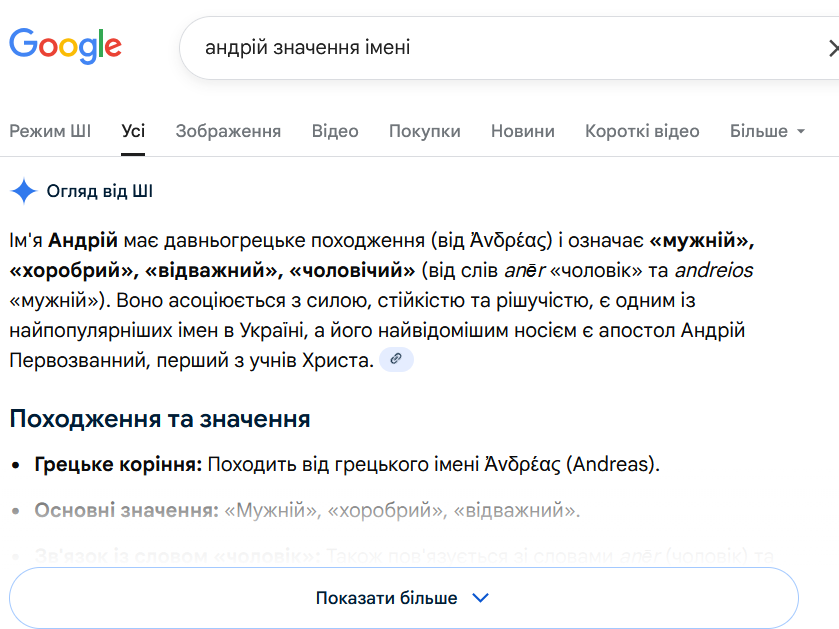This screenshot has height=629, width=839.
Task: Click the text Первозванний, перший з учнів Христа
Action: coord(192,360)
